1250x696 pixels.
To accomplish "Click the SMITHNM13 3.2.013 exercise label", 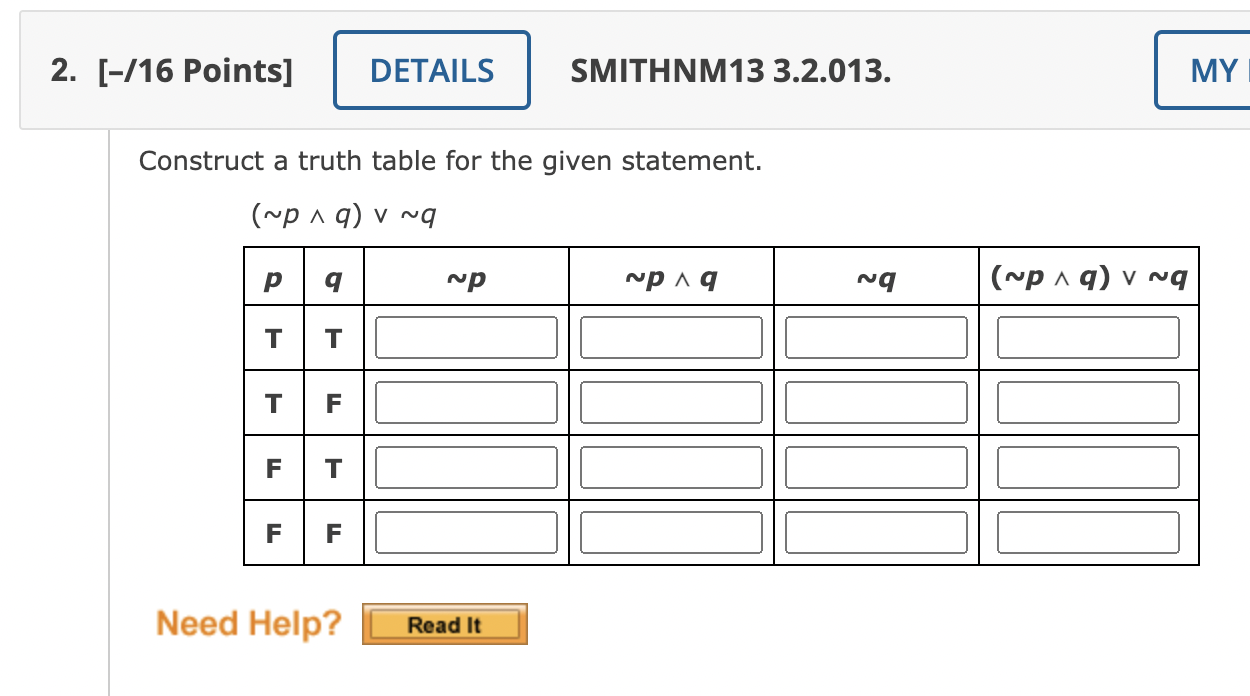I will 729,71.
